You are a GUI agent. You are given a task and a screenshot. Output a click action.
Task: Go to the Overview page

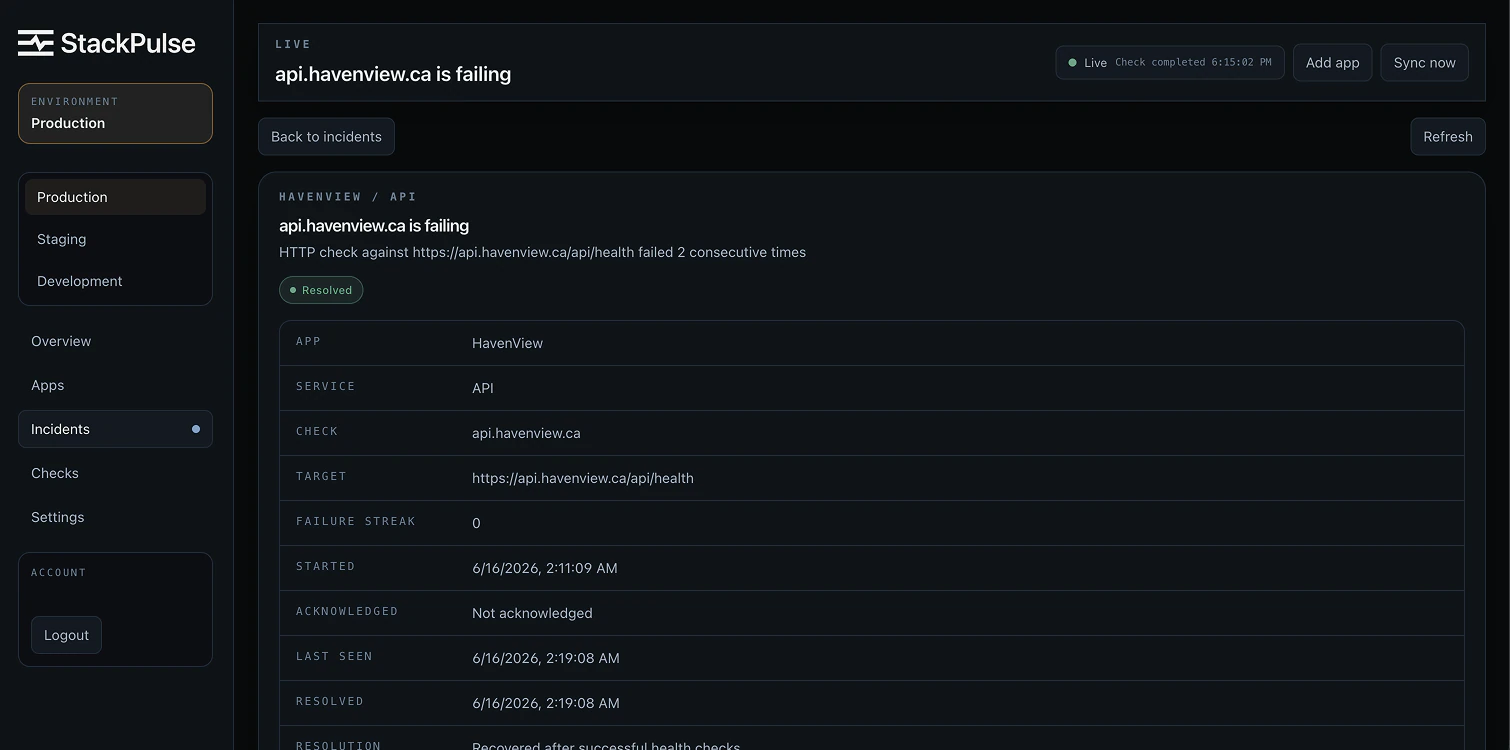[x=115, y=341]
